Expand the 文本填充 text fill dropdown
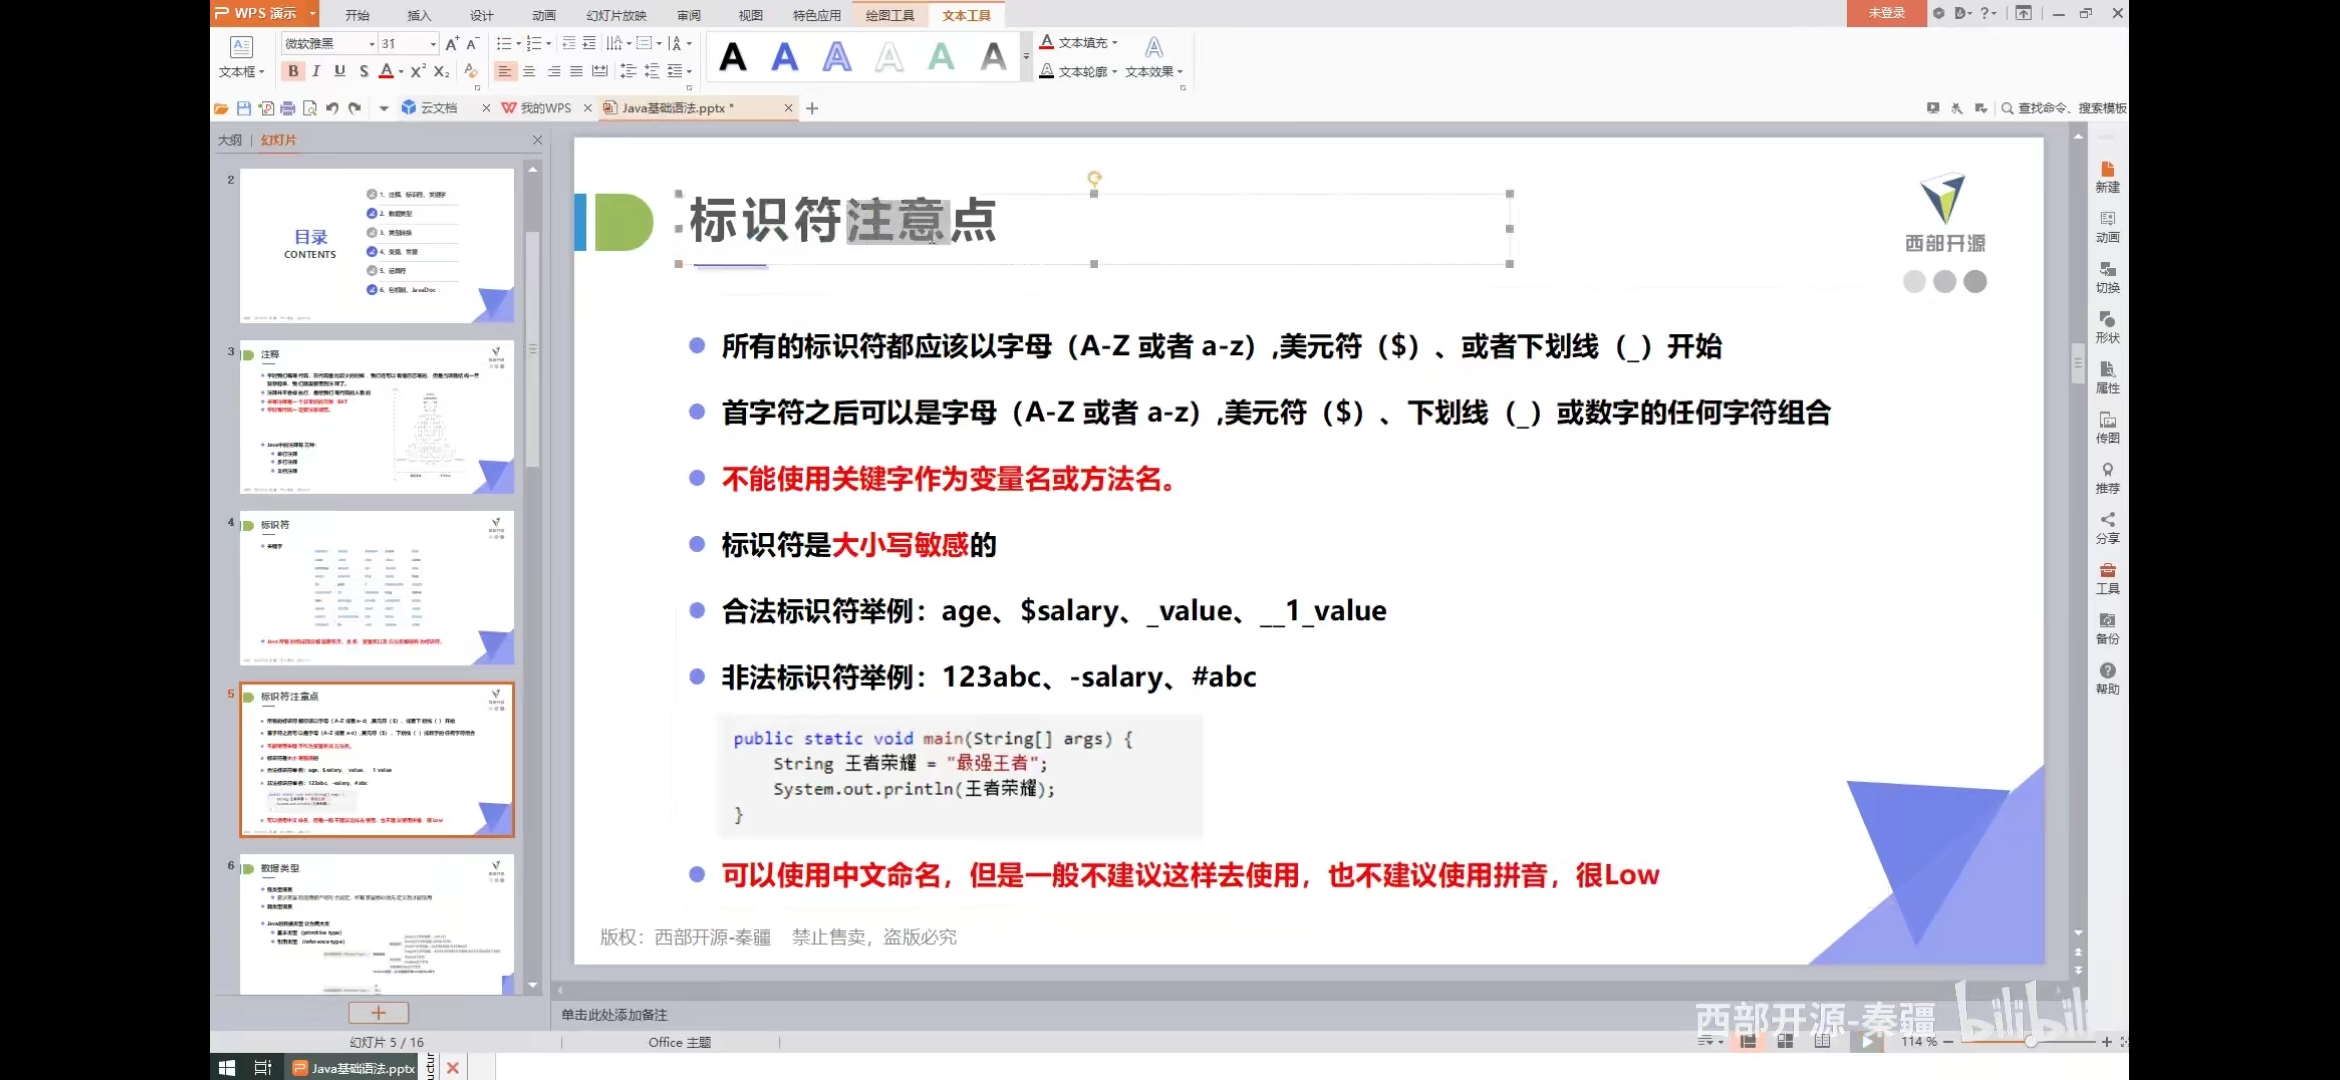The image size is (2340, 1080). (x=1114, y=43)
